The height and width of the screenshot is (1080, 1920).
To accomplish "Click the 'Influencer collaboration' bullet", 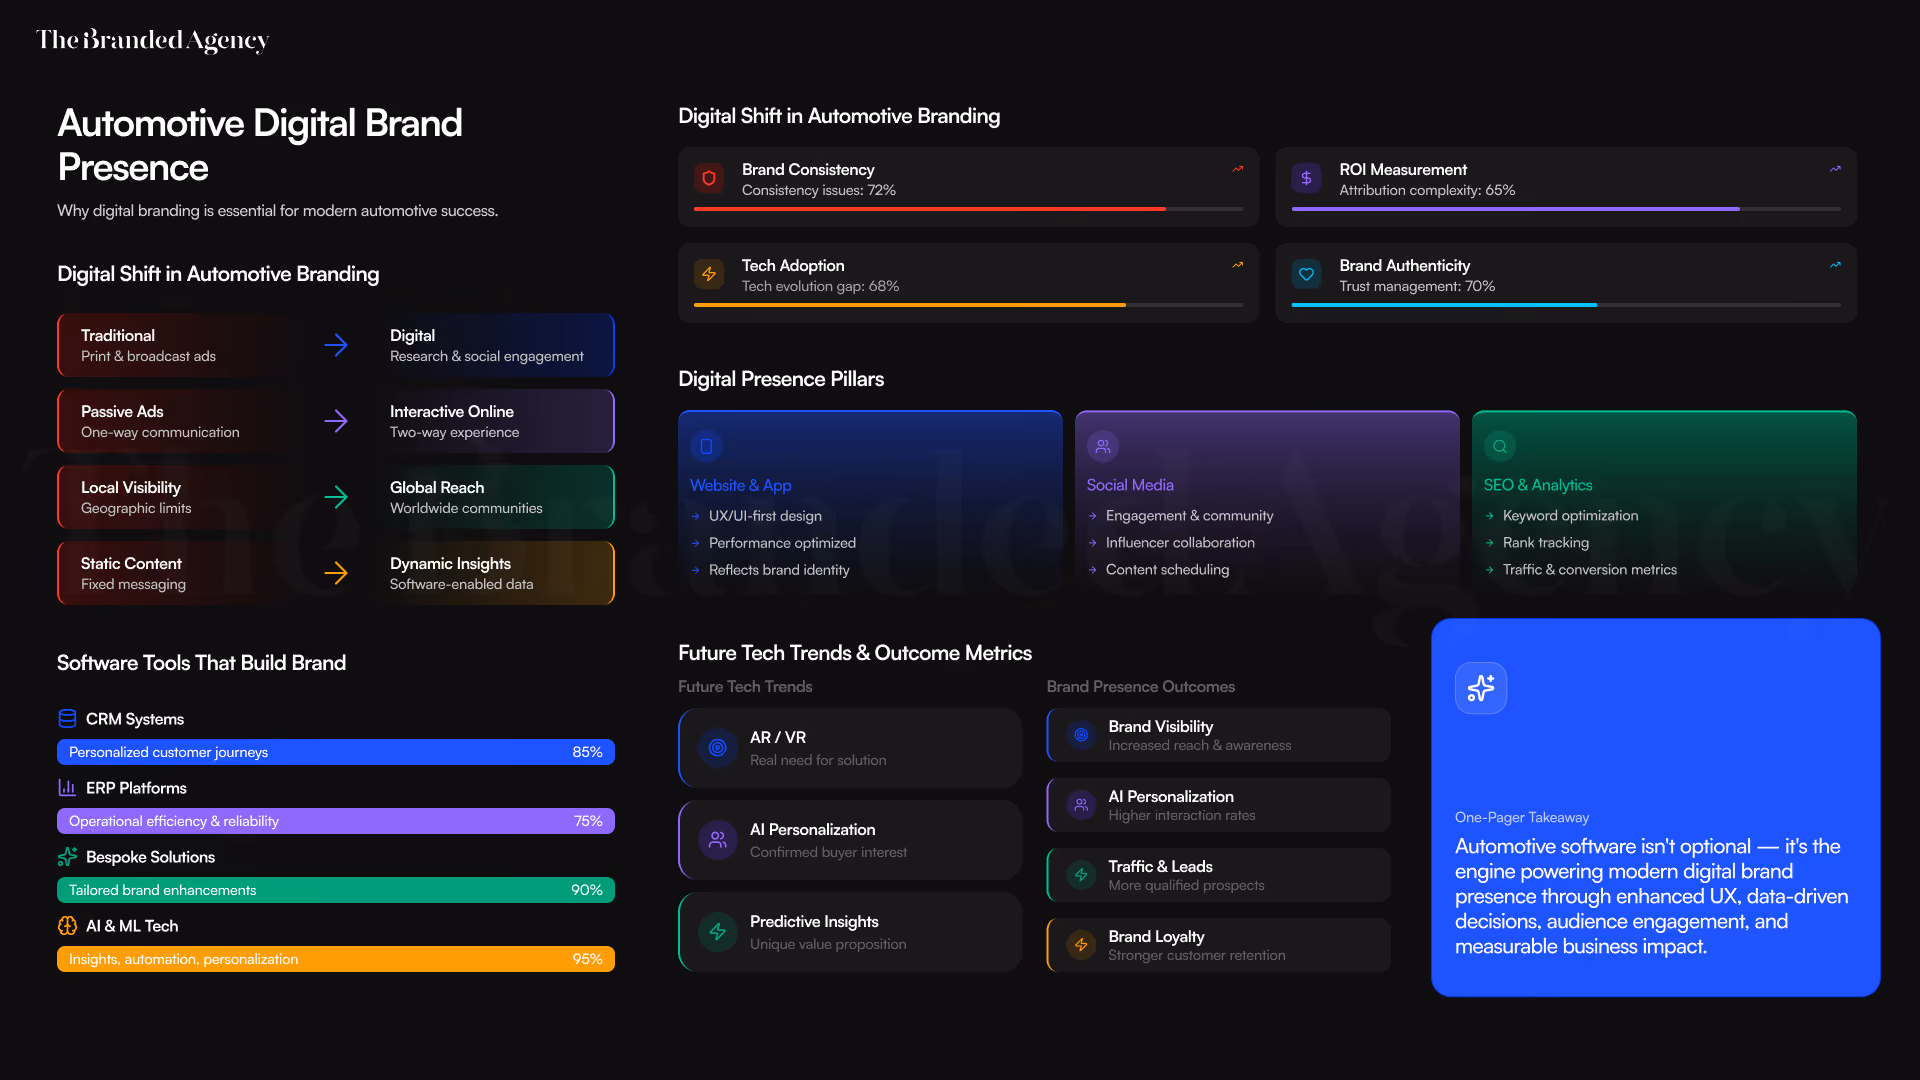I will click(1180, 543).
